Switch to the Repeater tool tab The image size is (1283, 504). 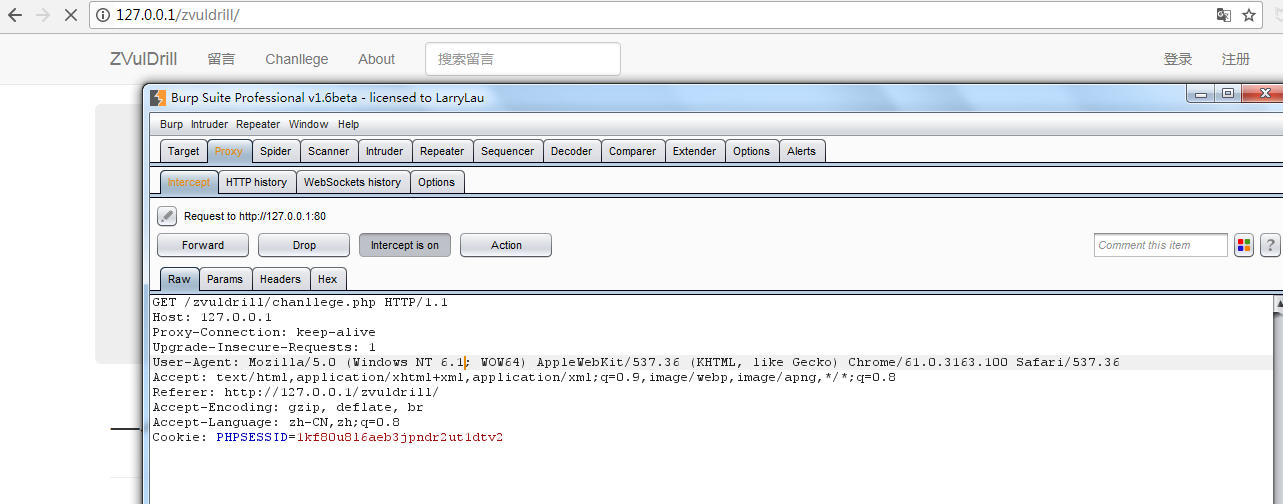pos(442,151)
